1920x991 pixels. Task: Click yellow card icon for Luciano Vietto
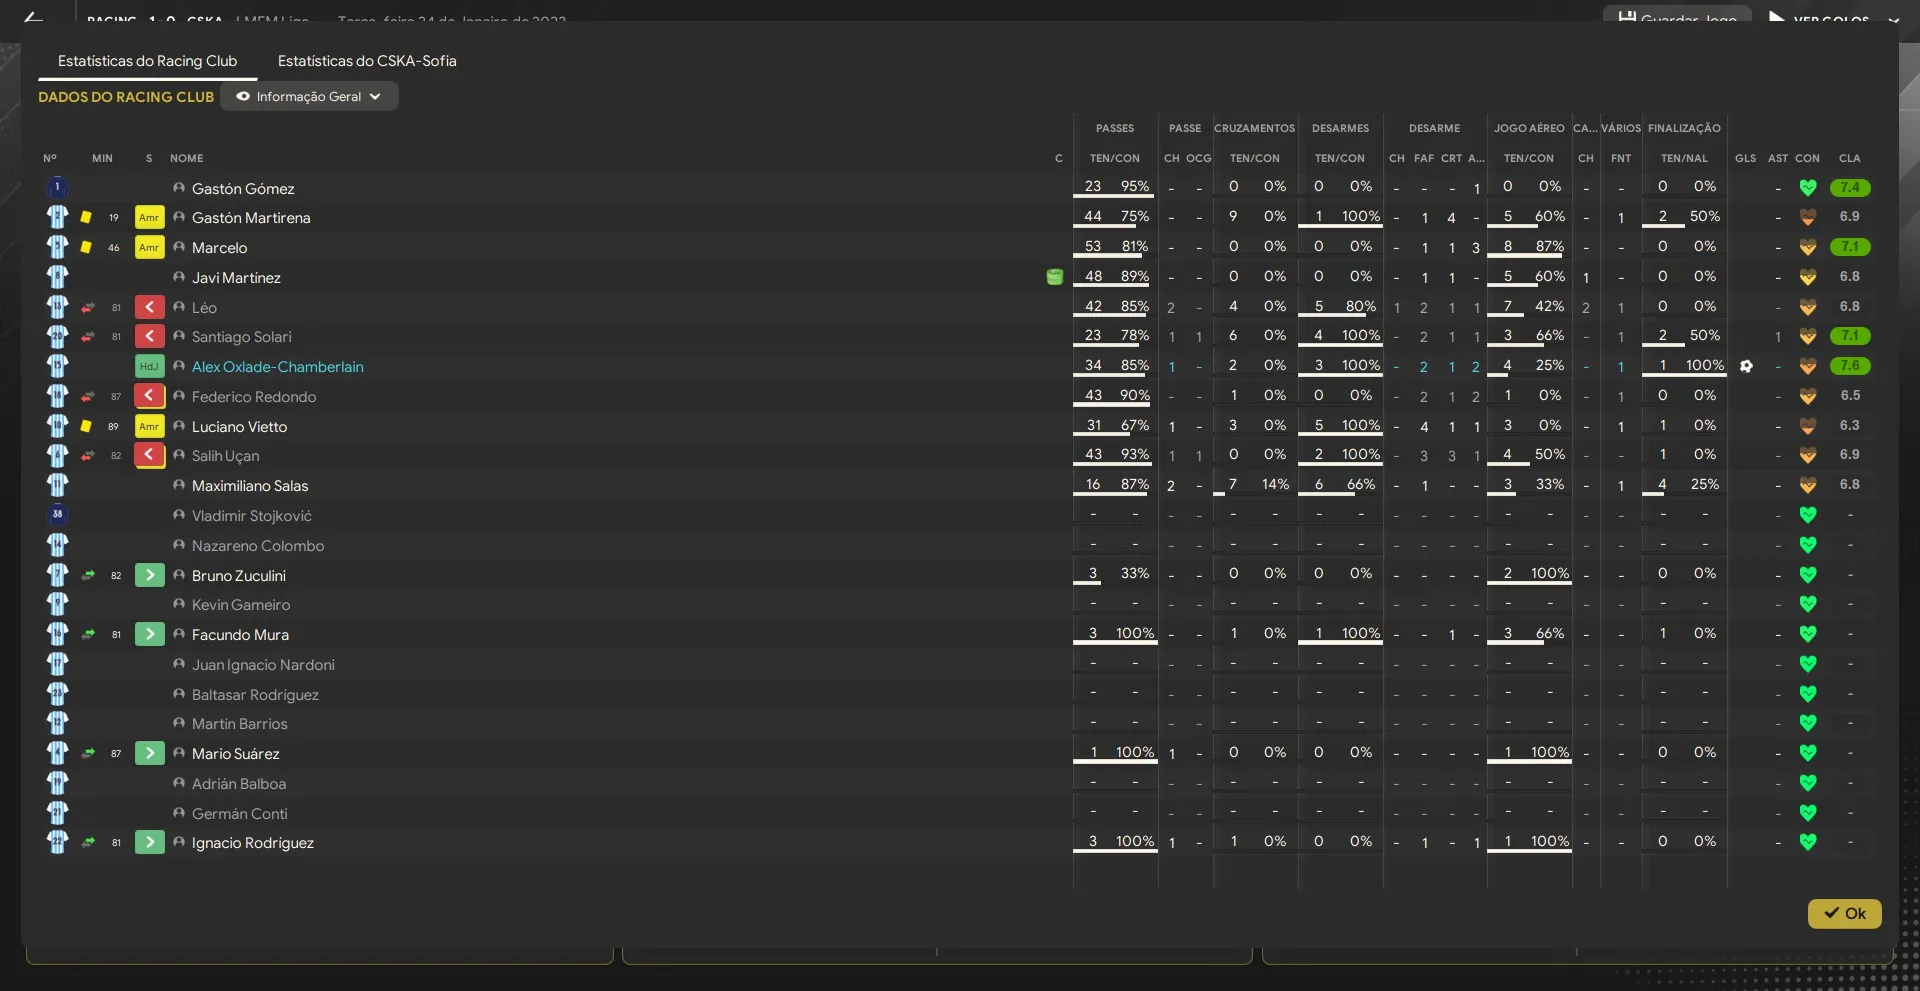tap(86, 426)
